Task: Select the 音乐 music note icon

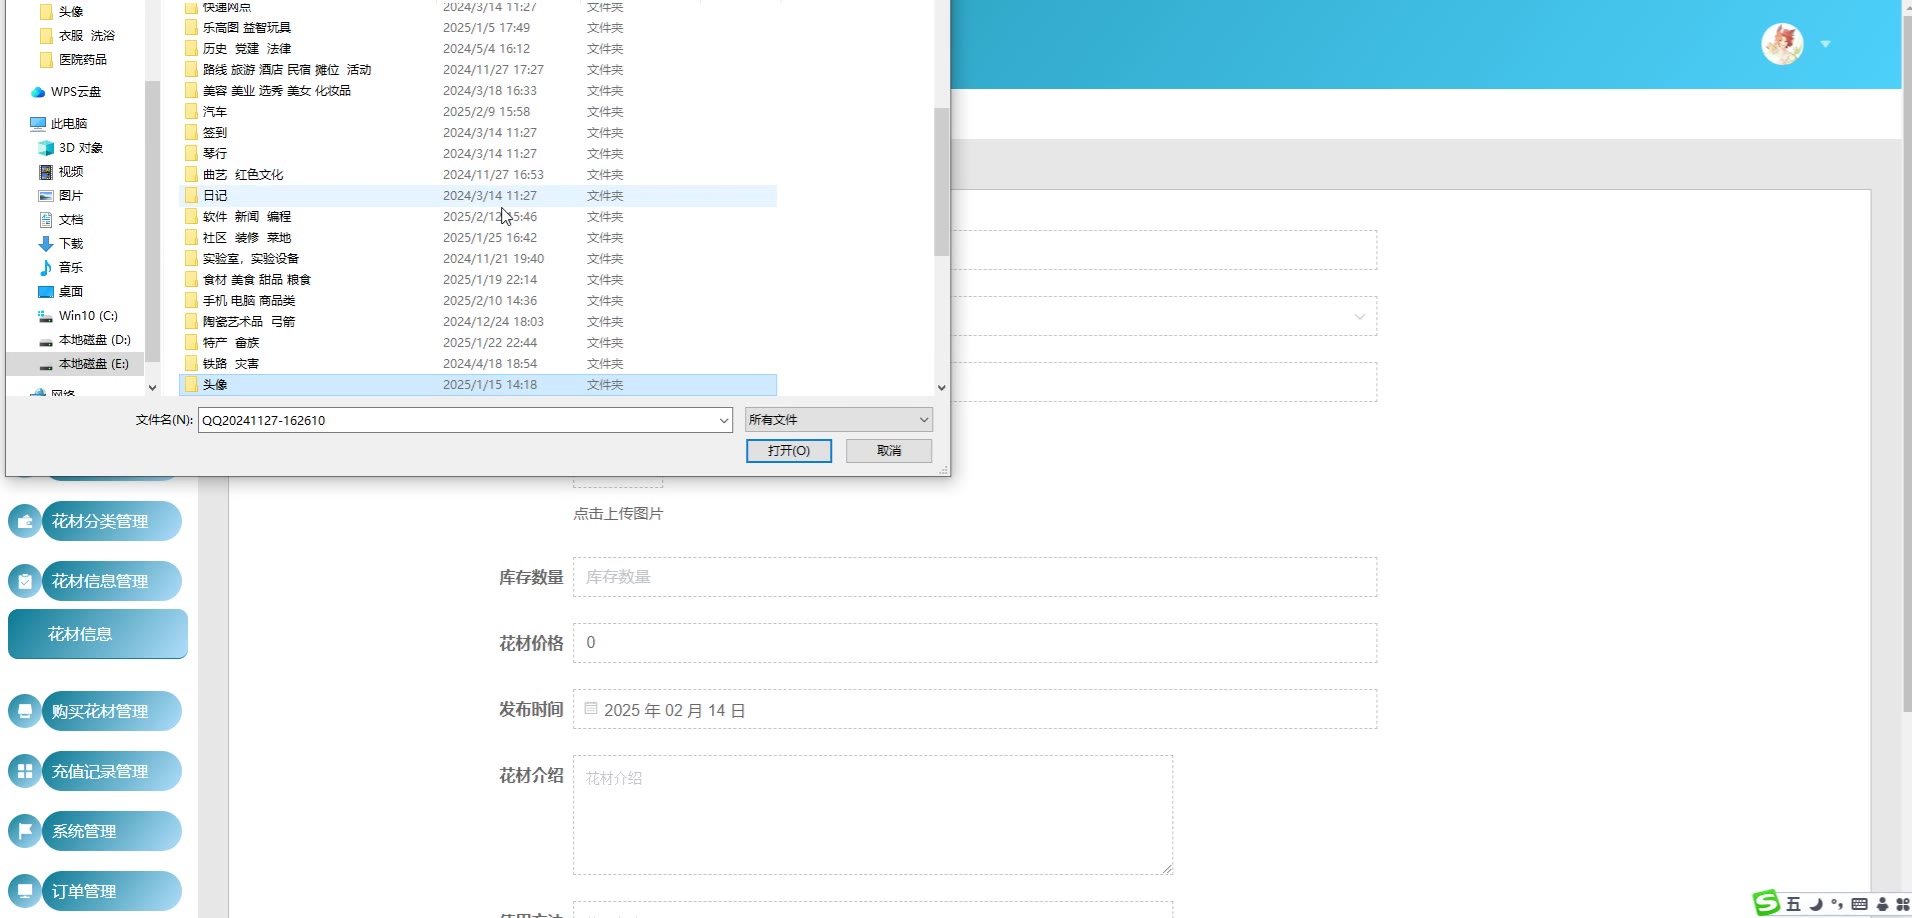Action: (x=46, y=268)
